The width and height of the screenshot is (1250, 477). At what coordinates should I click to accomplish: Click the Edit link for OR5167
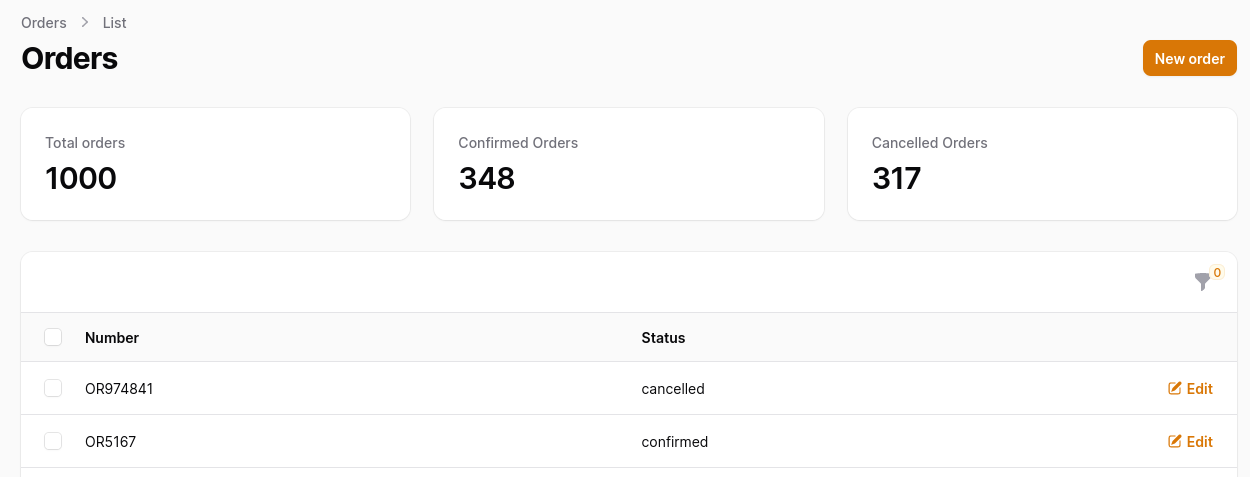(1190, 441)
